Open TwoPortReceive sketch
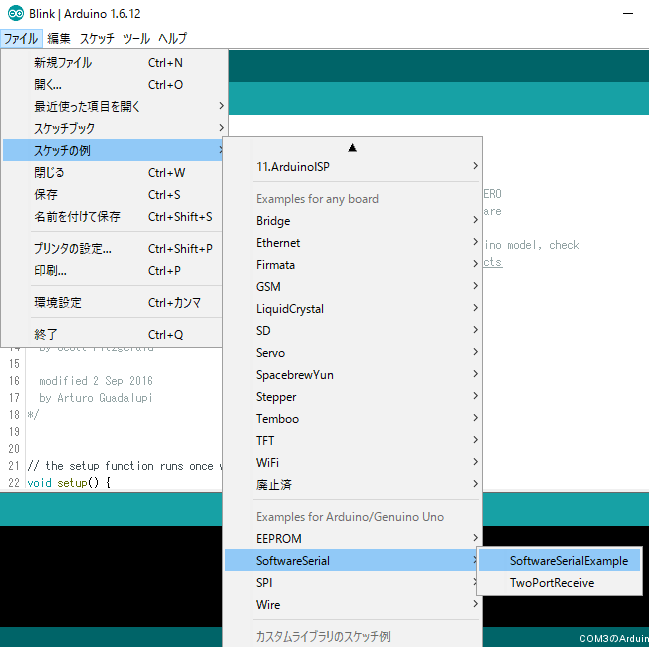 coord(560,582)
